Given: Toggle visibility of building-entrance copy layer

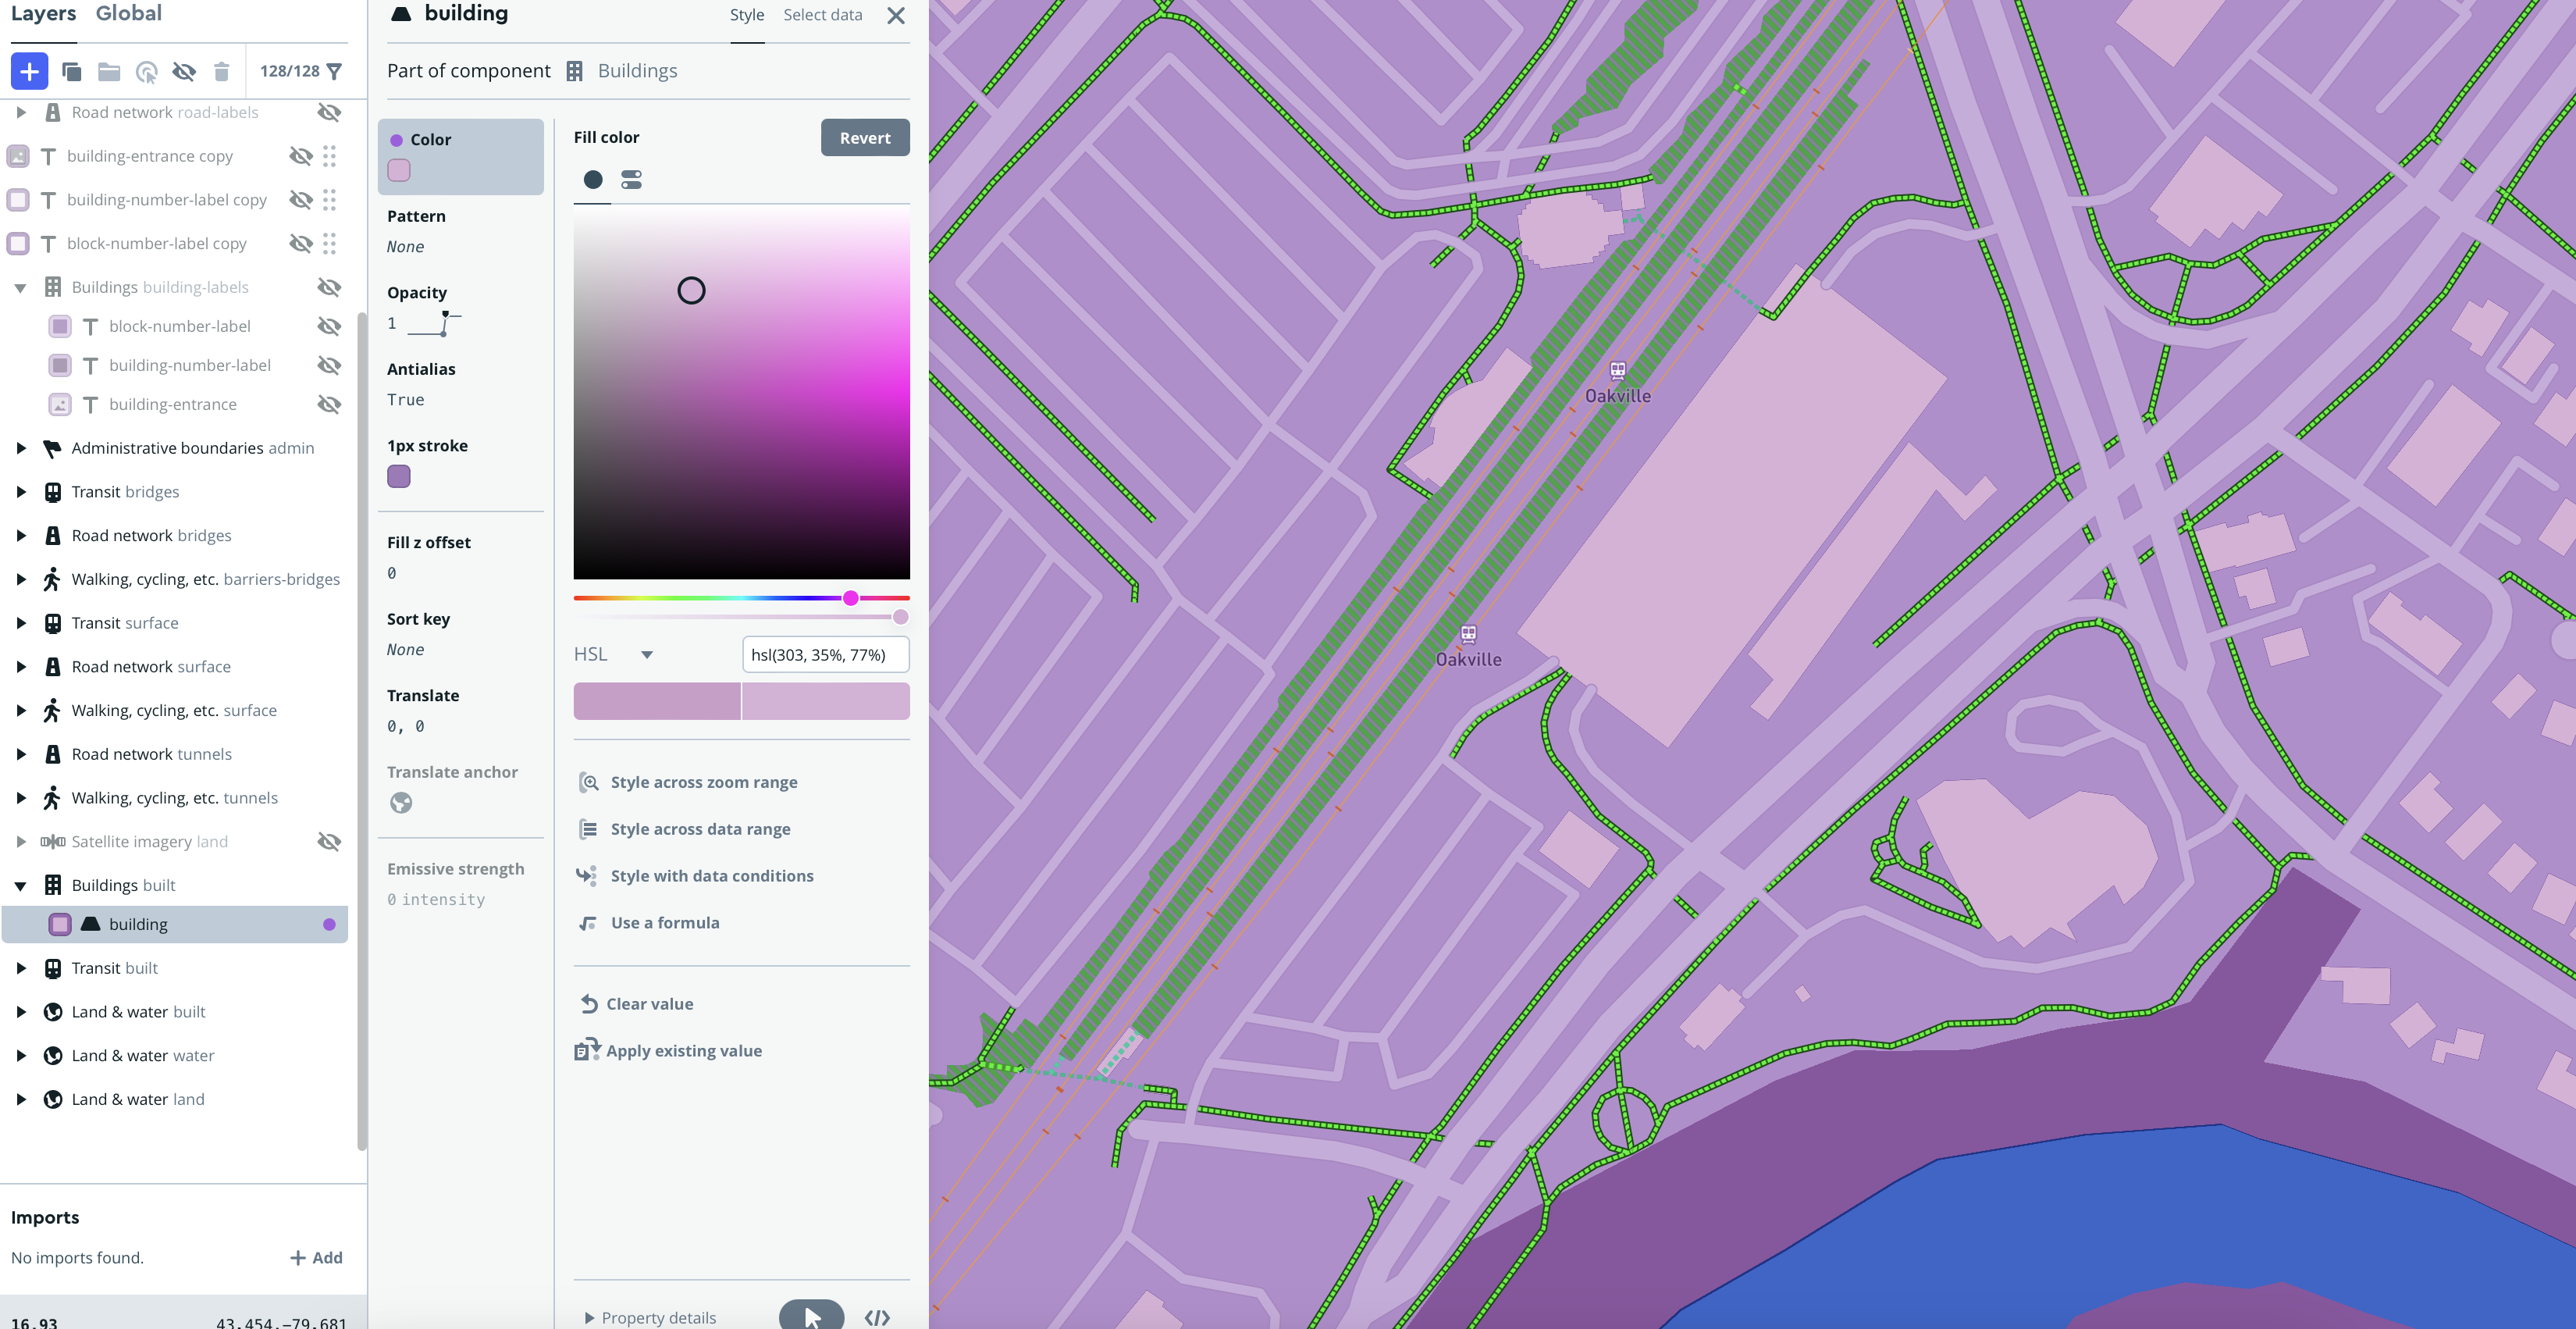Looking at the screenshot, I should coord(301,156).
